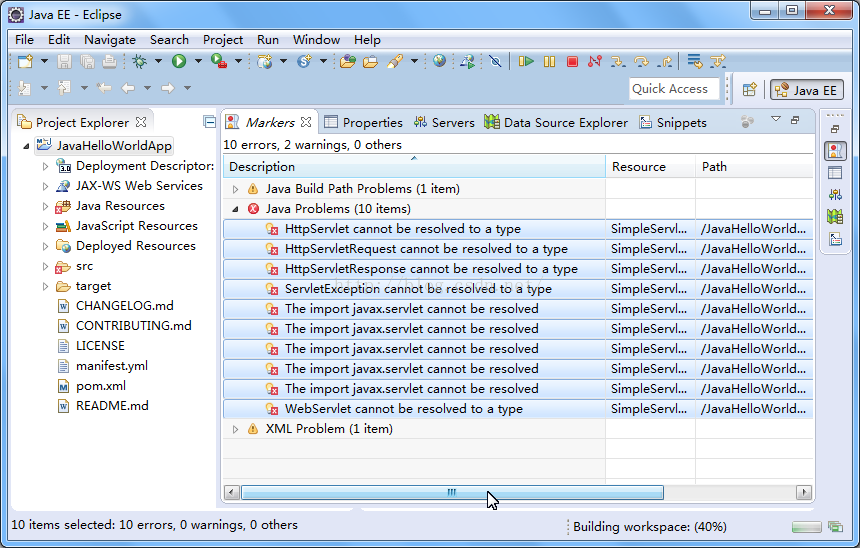Select pom.xml in Project Explorer

100,386
